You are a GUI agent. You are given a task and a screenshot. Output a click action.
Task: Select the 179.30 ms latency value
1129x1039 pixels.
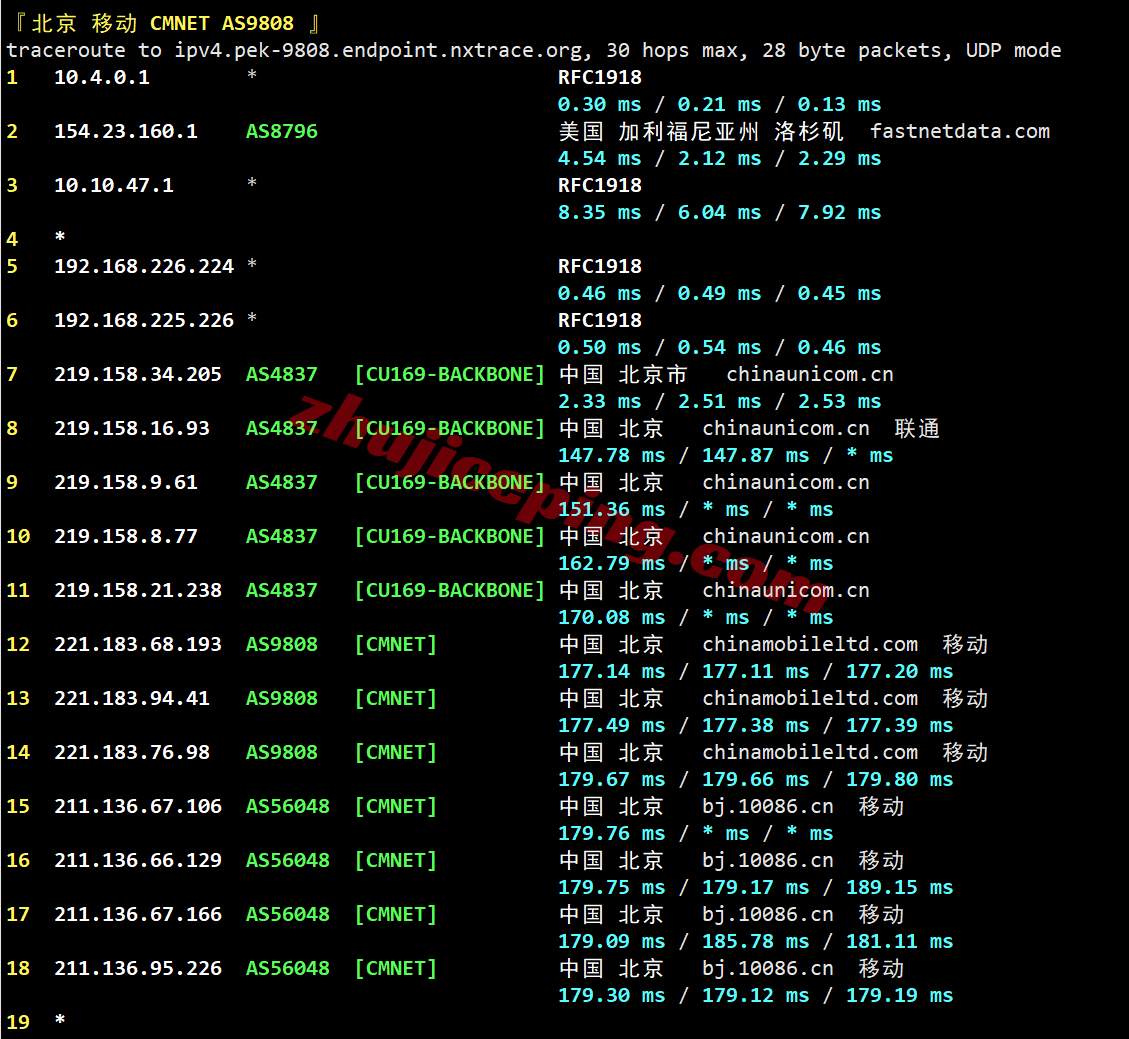click(x=612, y=996)
